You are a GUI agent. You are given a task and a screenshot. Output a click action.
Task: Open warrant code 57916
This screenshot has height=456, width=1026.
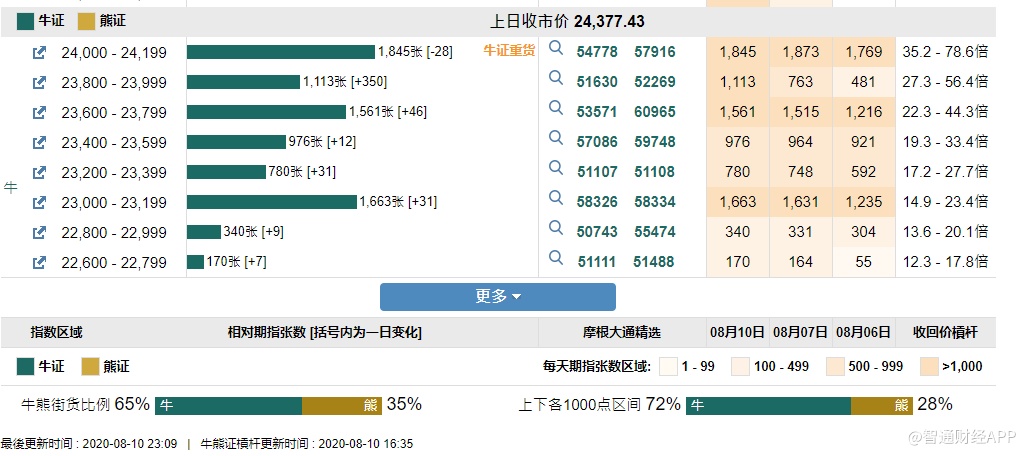coord(654,52)
